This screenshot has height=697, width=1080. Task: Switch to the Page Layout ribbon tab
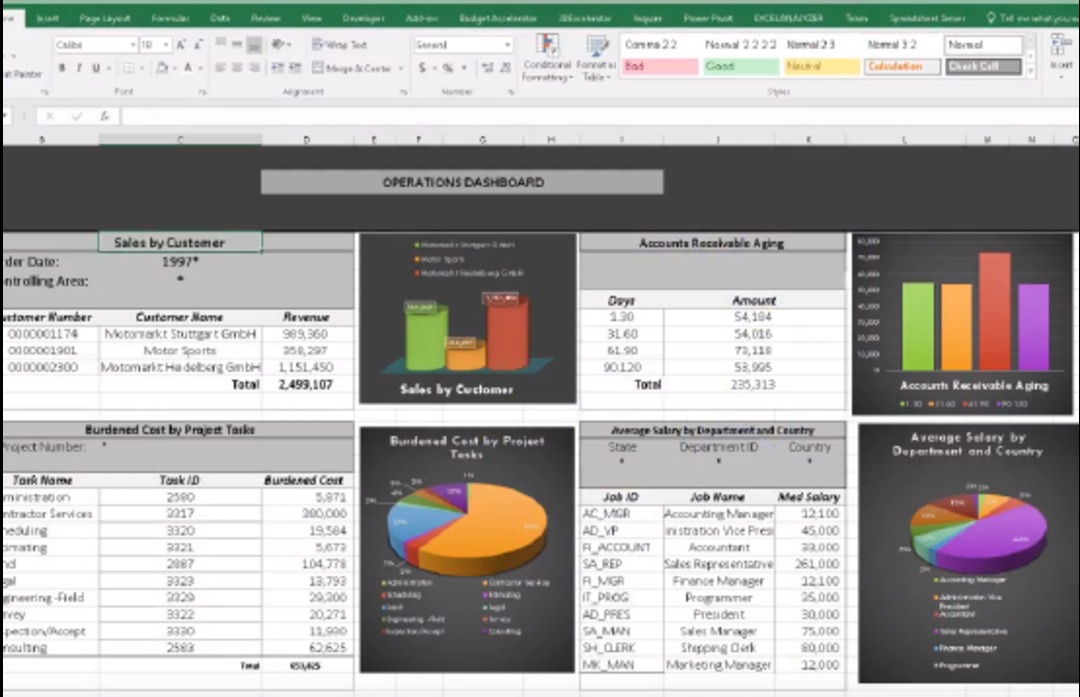105,18
